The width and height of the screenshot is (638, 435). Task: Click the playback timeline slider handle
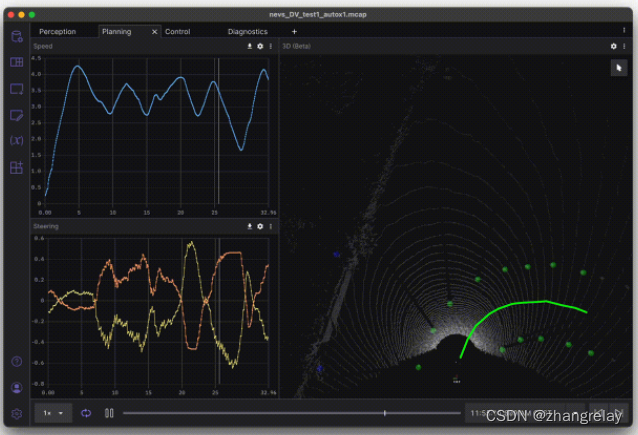click(x=385, y=413)
